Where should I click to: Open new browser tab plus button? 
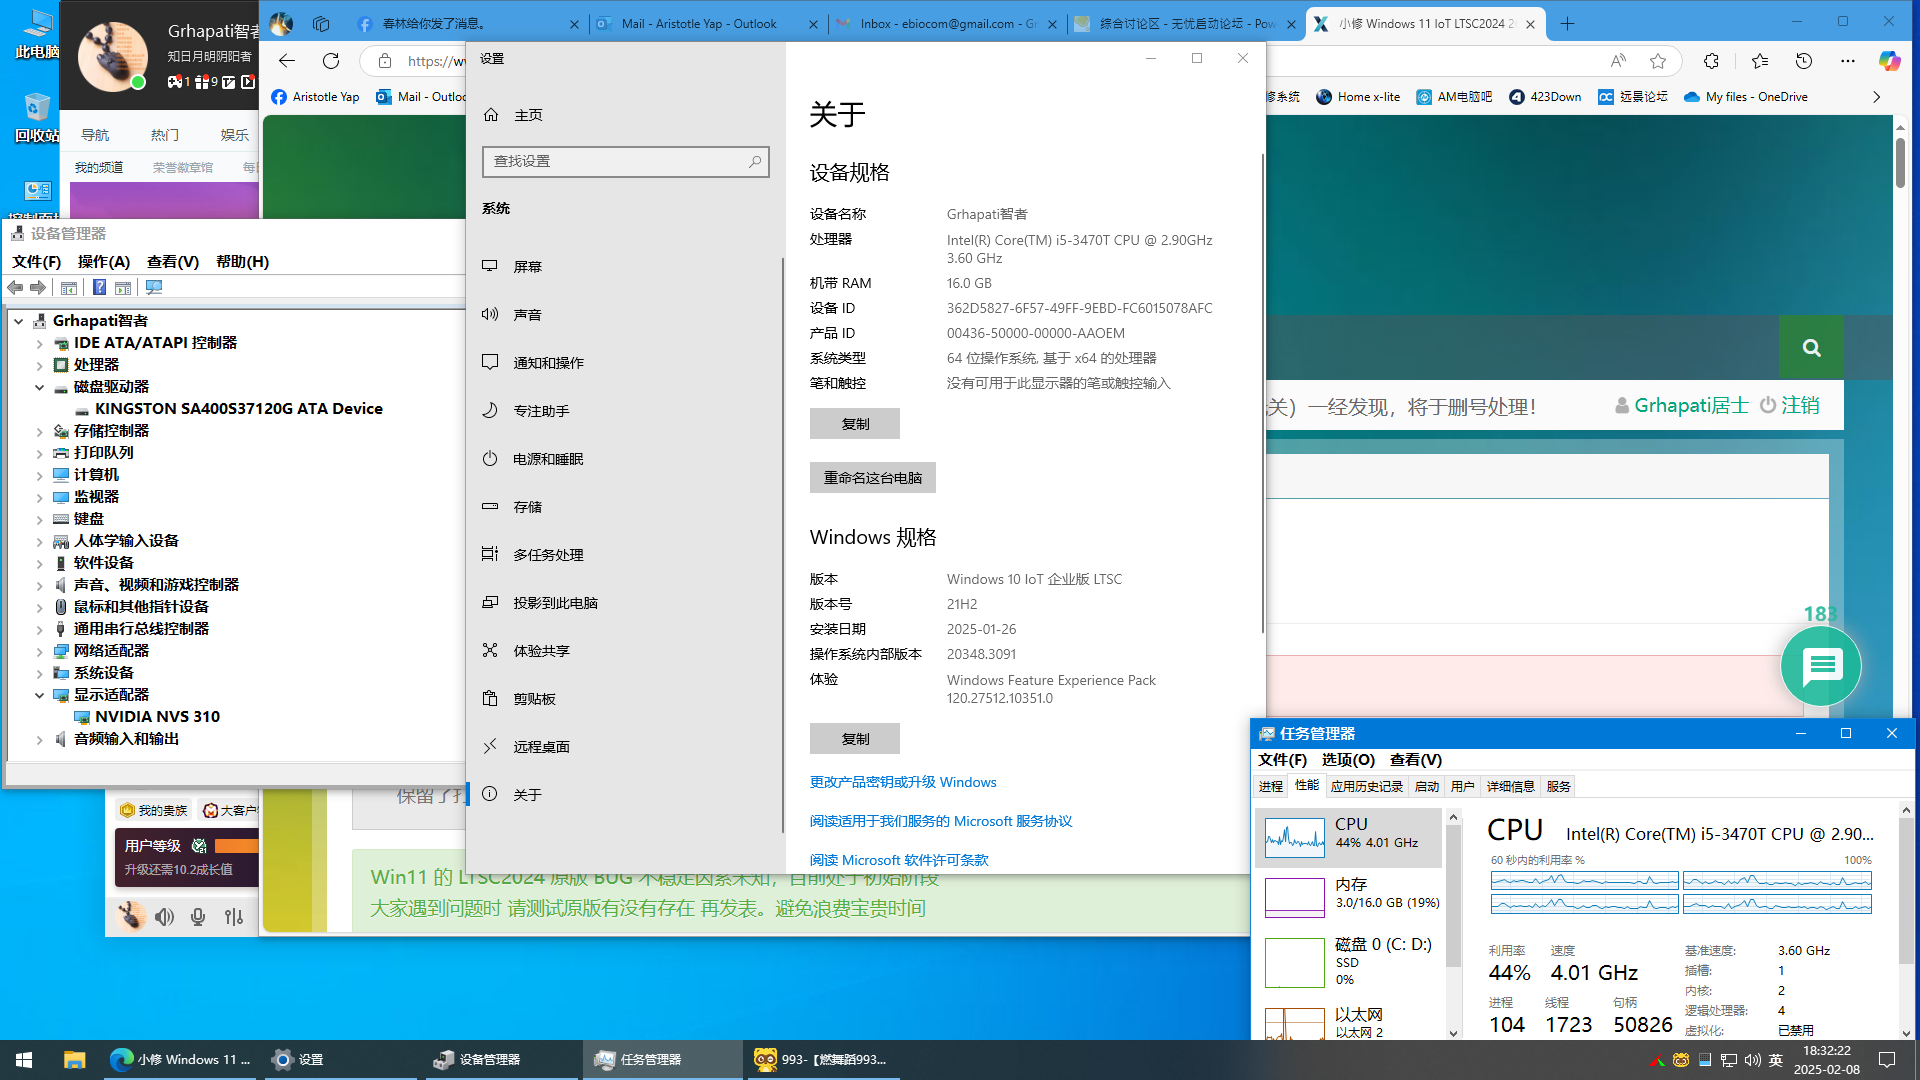click(x=1567, y=24)
